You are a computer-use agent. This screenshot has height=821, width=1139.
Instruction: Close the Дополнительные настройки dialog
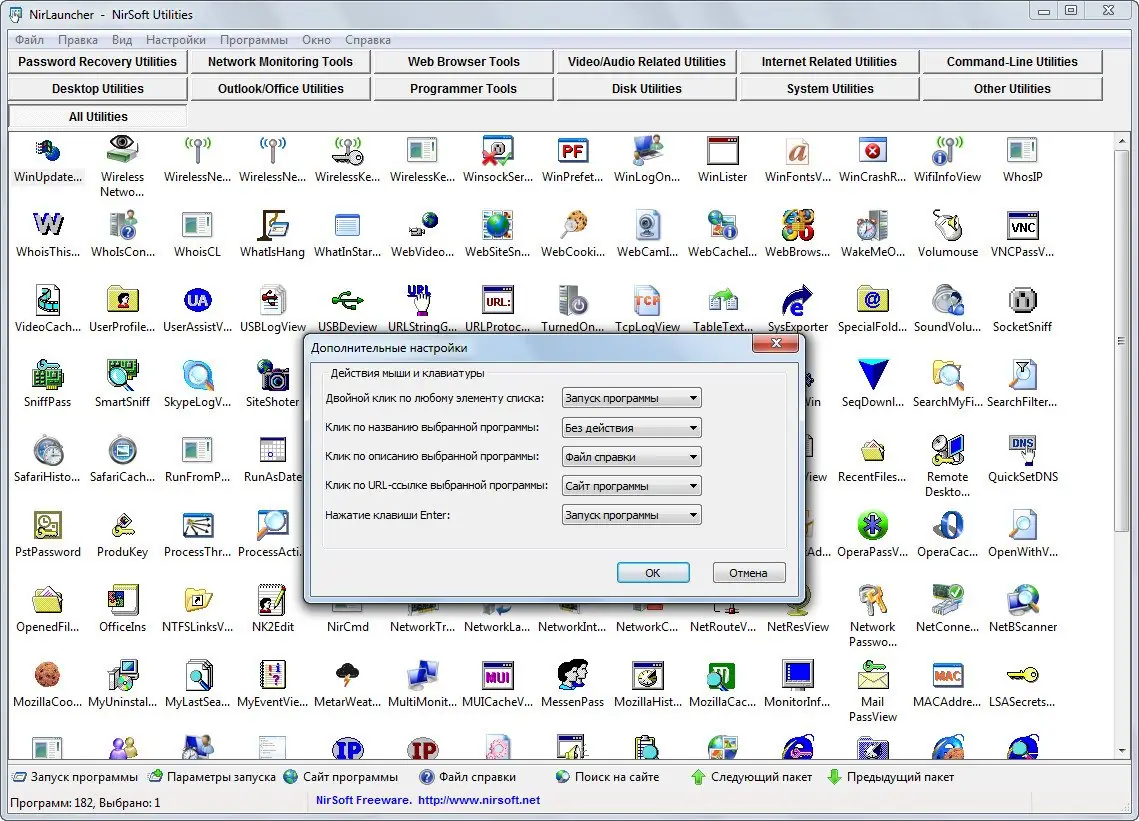coord(776,343)
